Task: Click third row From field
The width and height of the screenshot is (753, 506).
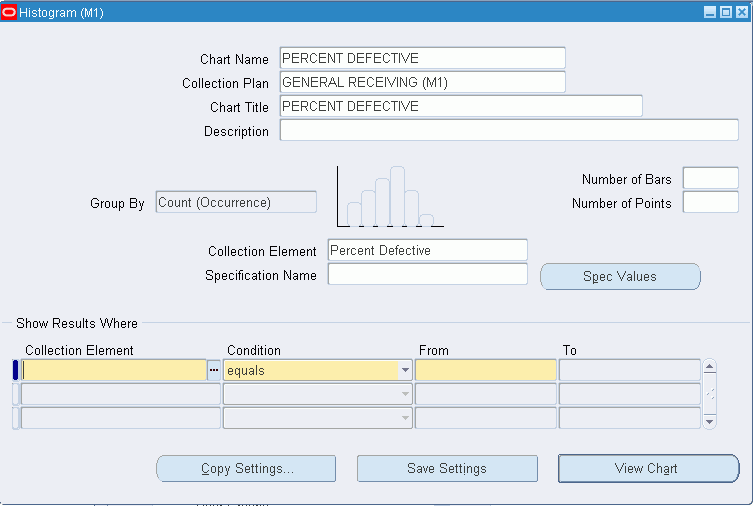Action: [486, 418]
